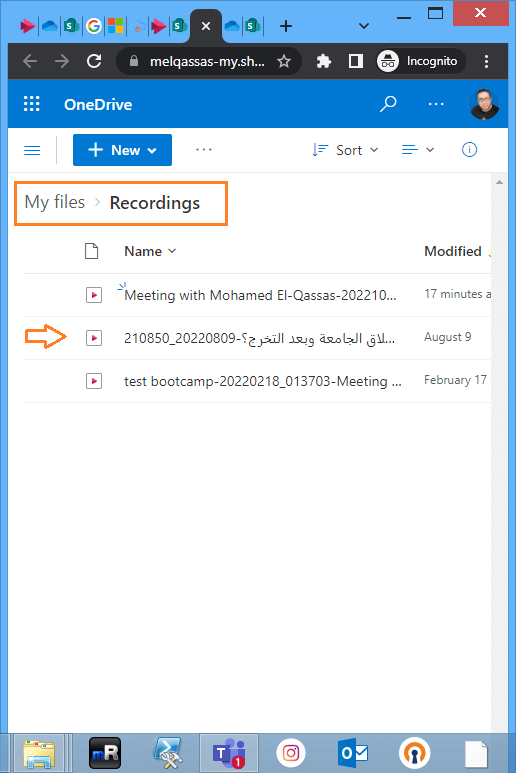Open the details pane info icon
Image resolution: width=516 pixels, height=773 pixels.
469,149
